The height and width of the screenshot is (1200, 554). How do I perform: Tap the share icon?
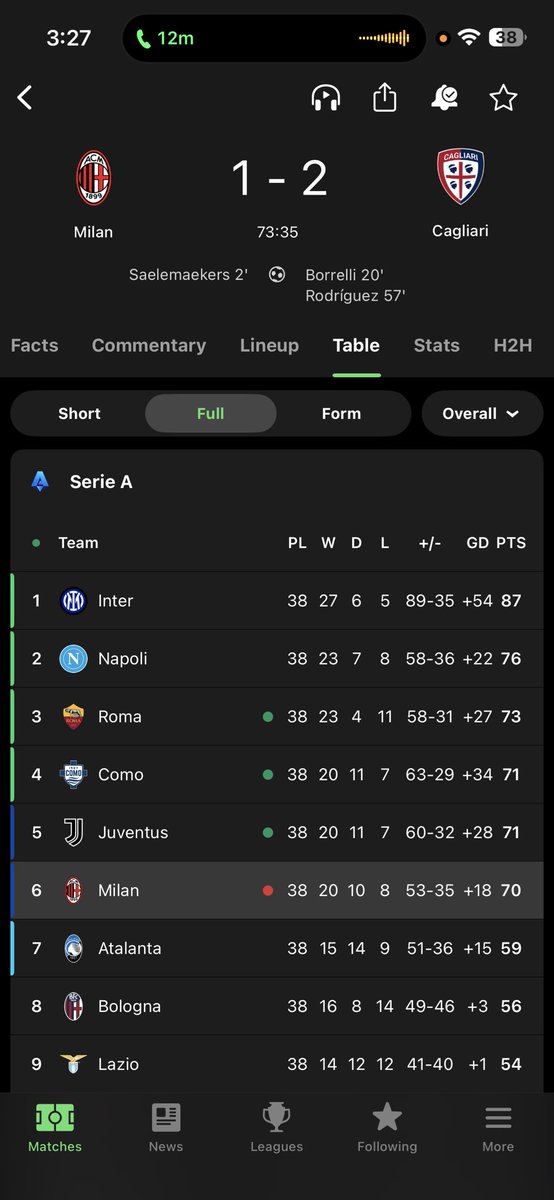pos(385,97)
